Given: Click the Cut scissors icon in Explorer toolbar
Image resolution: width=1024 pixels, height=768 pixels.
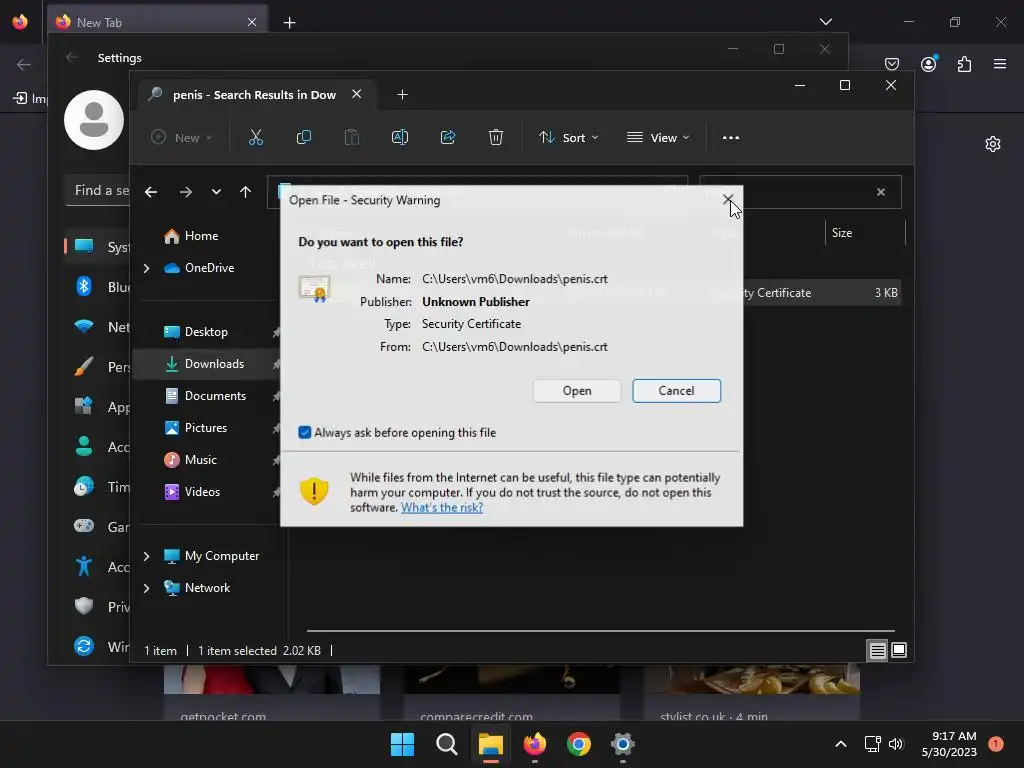Looking at the screenshot, I should (x=255, y=138).
